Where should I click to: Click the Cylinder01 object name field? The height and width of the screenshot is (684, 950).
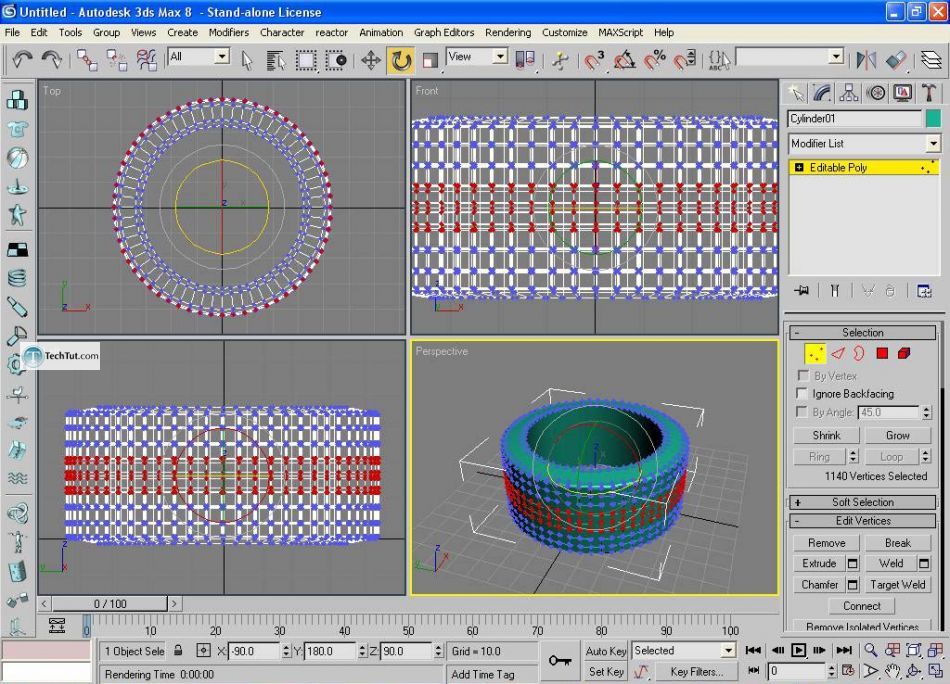[854, 119]
